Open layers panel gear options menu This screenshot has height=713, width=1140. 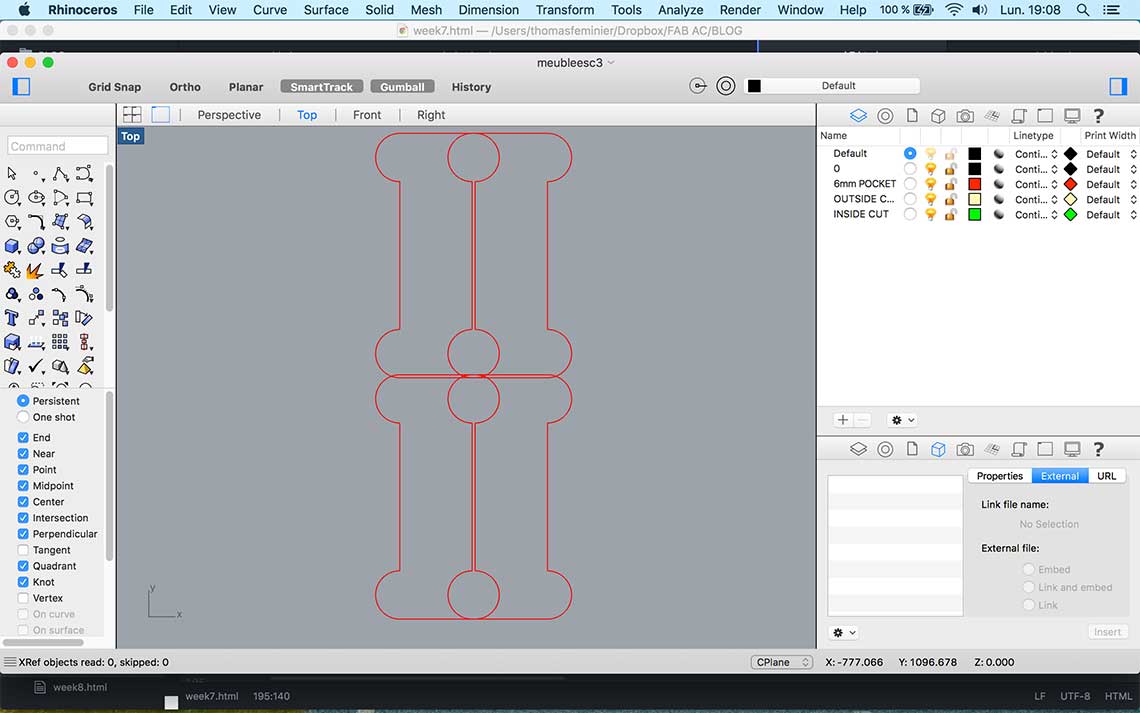(902, 420)
